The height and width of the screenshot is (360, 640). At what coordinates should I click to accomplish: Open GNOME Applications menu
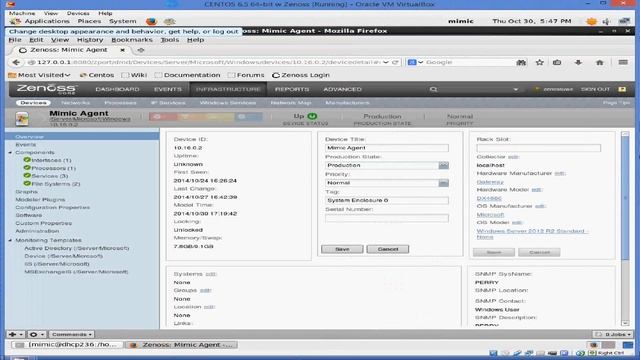[x=47, y=21]
